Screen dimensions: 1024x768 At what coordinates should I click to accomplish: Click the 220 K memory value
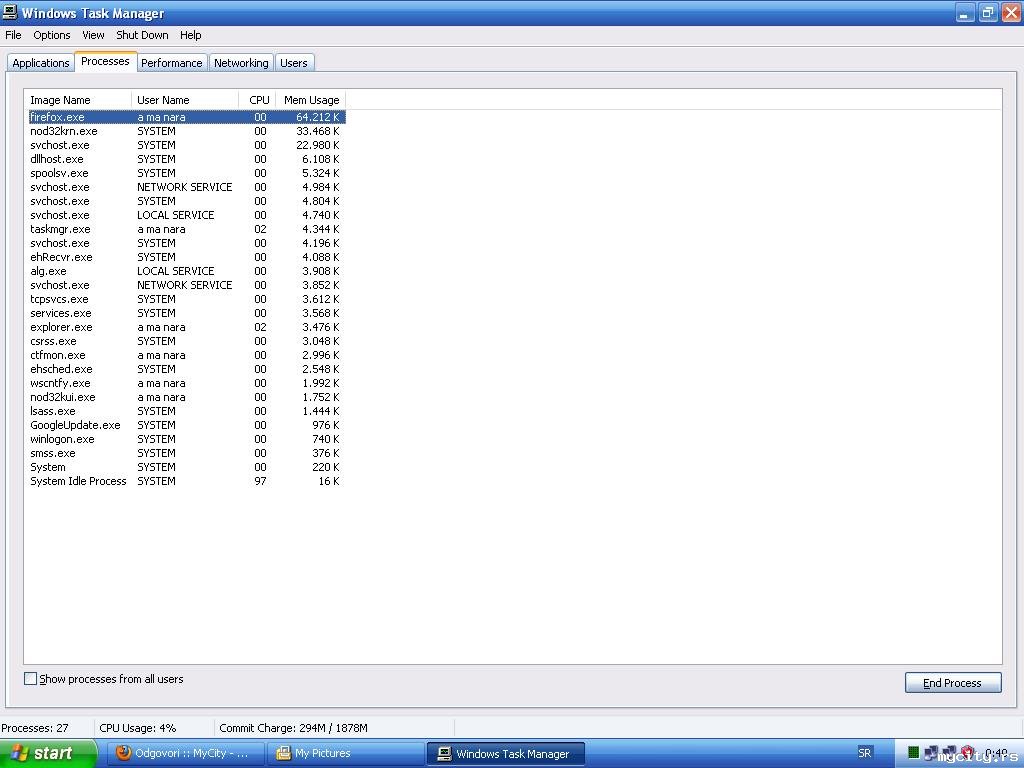click(325, 467)
